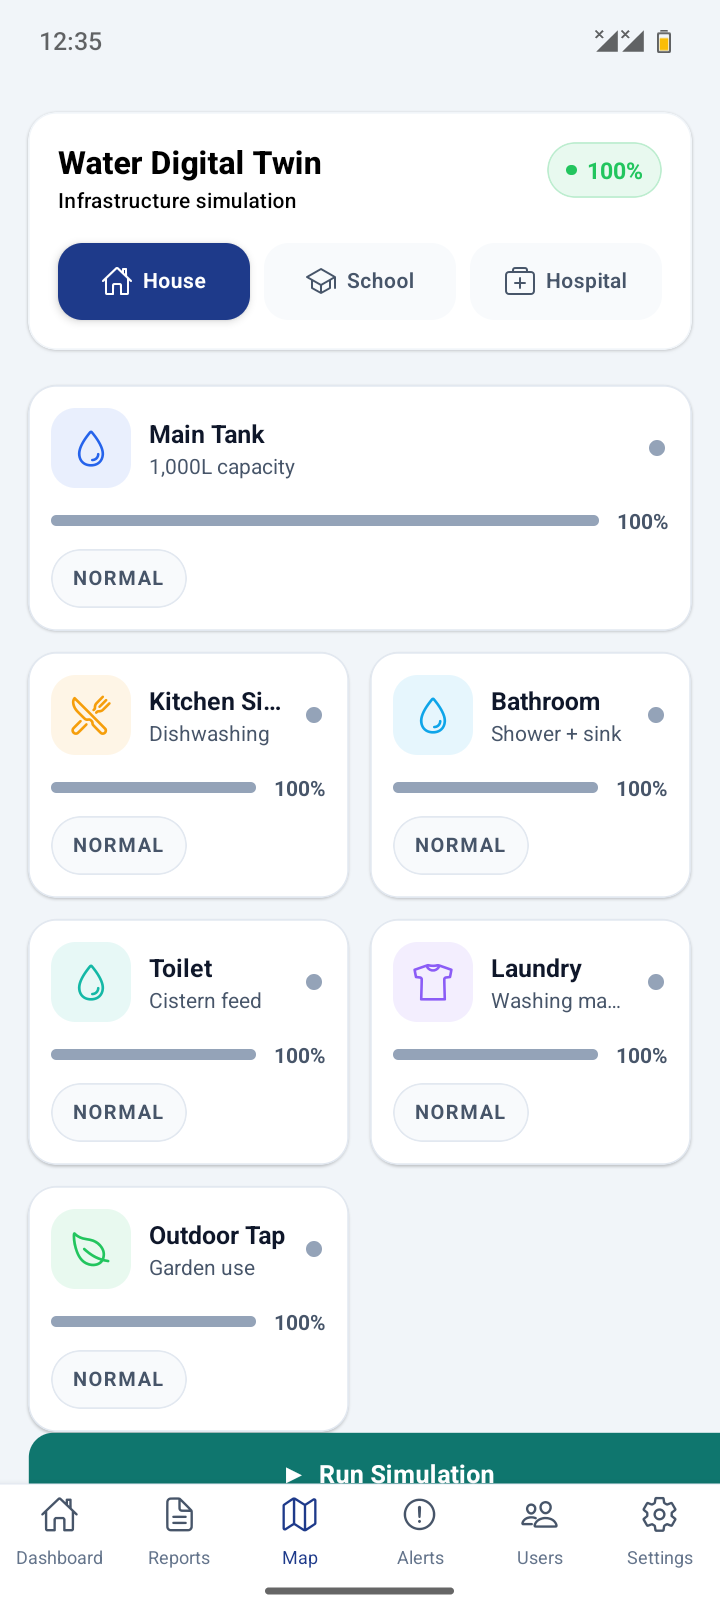The width and height of the screenshot is (720, 1612).
Task: Tap the Laundry card status dot
Action: [656, 982]
